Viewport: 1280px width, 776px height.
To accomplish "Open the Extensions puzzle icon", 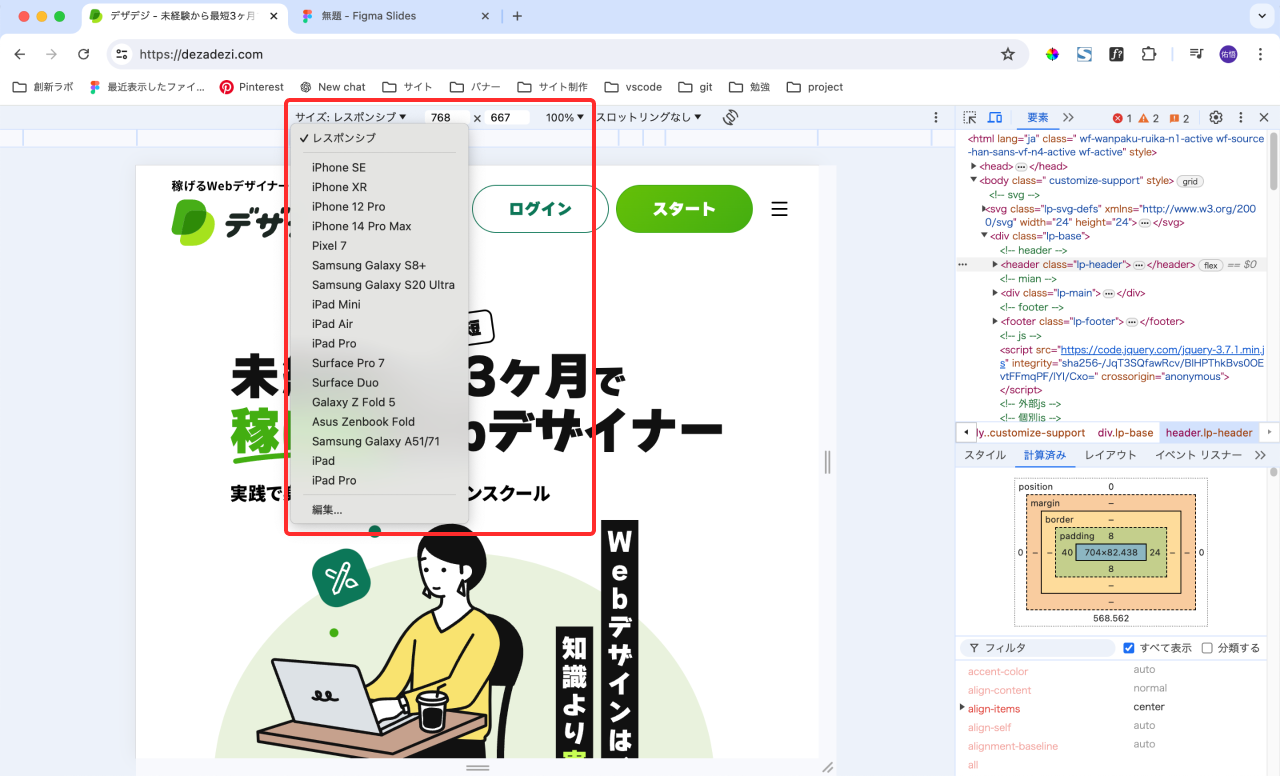I will tap(1148, 54).
